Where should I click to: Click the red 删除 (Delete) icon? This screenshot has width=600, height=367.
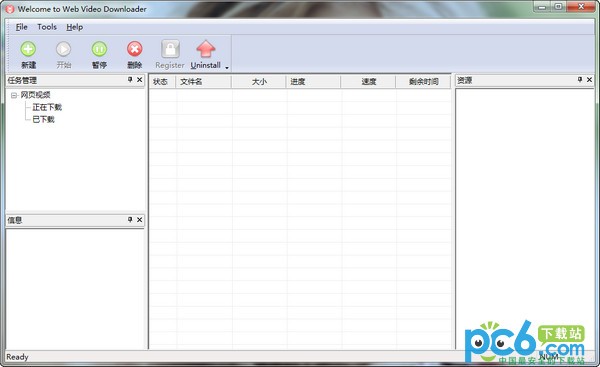tap(135, 49)
